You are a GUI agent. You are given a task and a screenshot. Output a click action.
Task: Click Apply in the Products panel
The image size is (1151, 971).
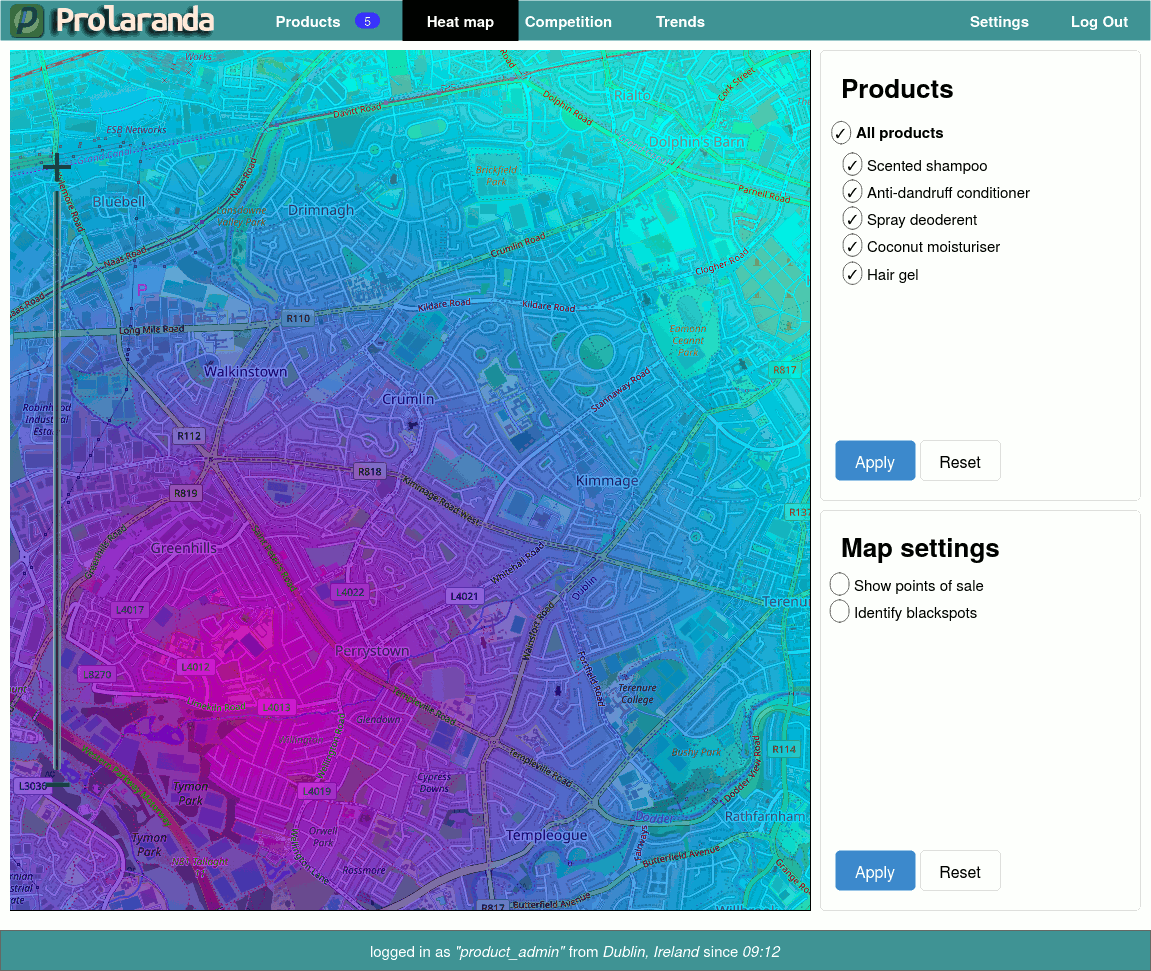[x=875, y=461]
